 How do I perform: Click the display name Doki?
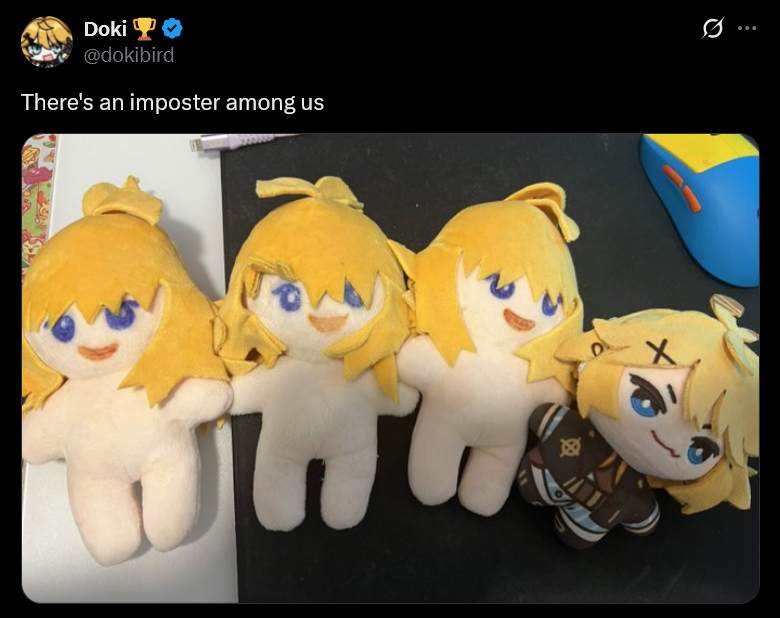click(105, 29)
